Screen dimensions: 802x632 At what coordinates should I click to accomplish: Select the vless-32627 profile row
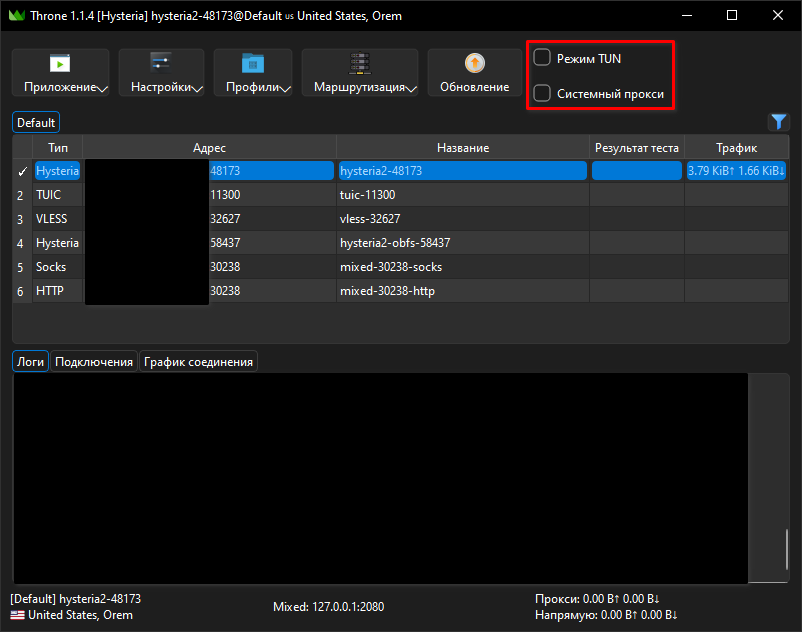click(400, 219)
